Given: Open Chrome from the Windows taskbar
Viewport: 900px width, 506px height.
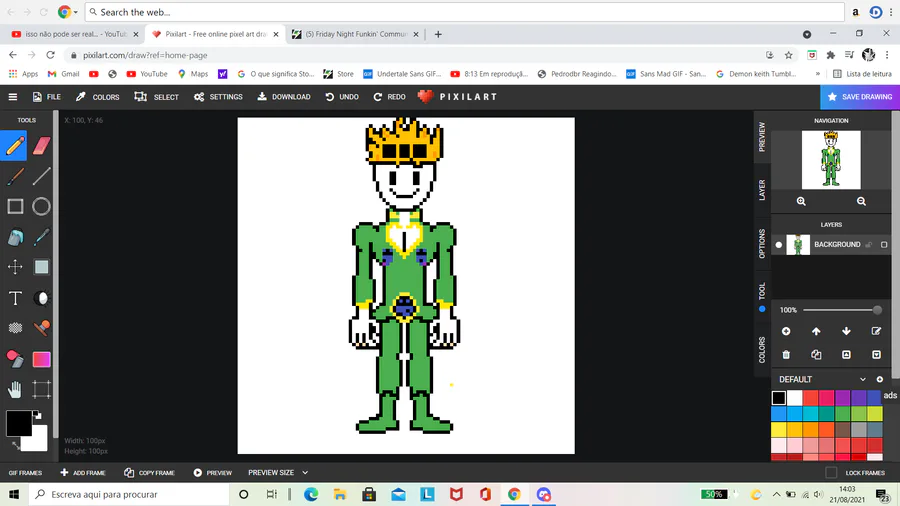Looking at the screenshot, I should pyautogui.click(x=514, y=494).
